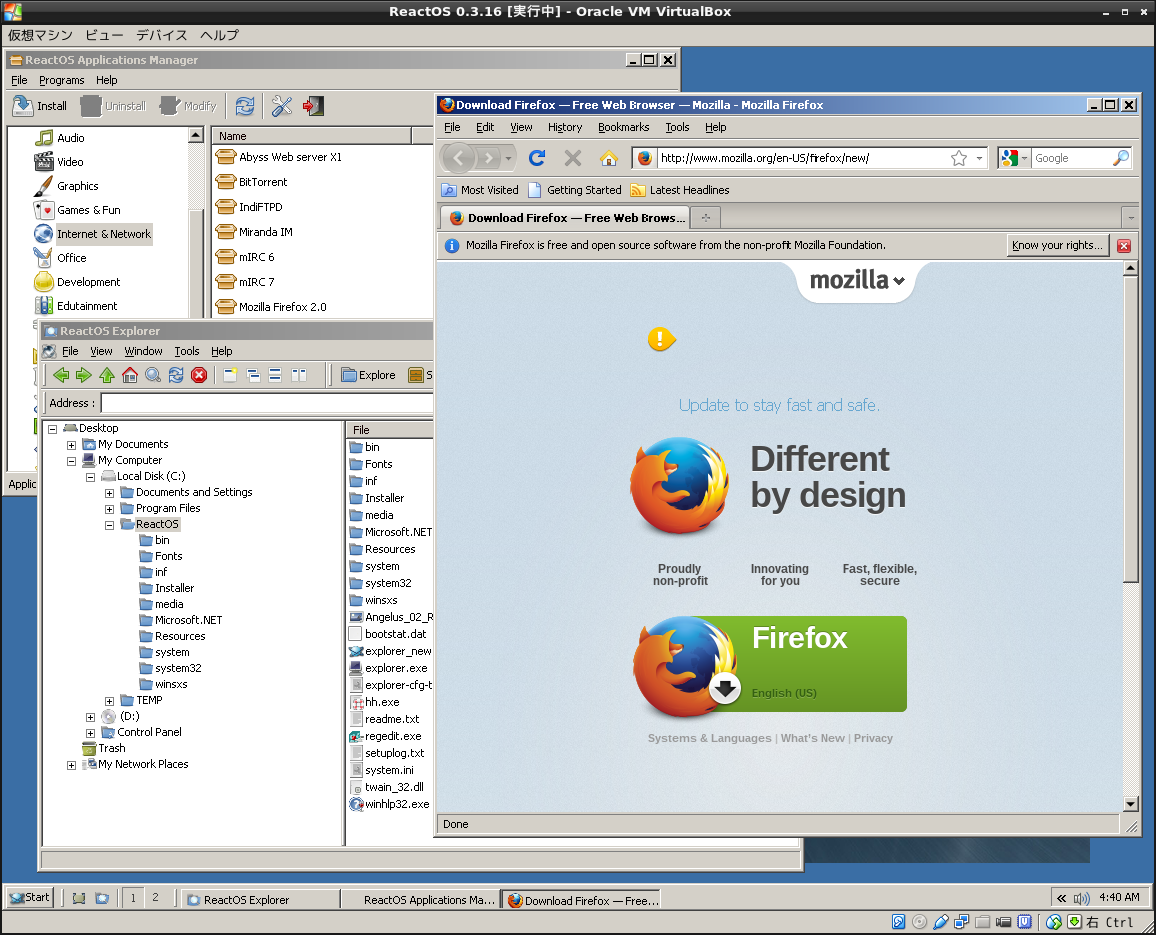Open Firefox Tools menu
Image resolution: width=1156 pixels, height=935 pixels.
click(677, 128)
